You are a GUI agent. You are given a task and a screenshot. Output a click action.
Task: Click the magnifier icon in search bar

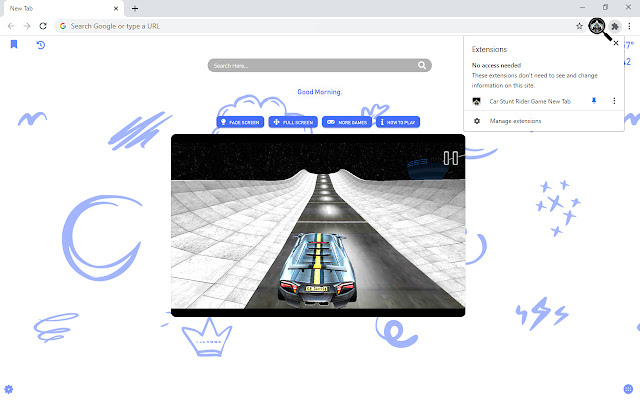pyautogui.click(x=423, y=66)
